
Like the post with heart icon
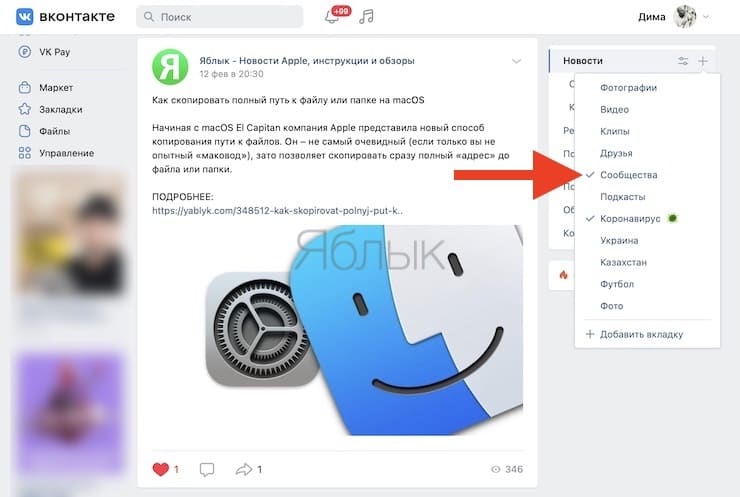point(160,469)
